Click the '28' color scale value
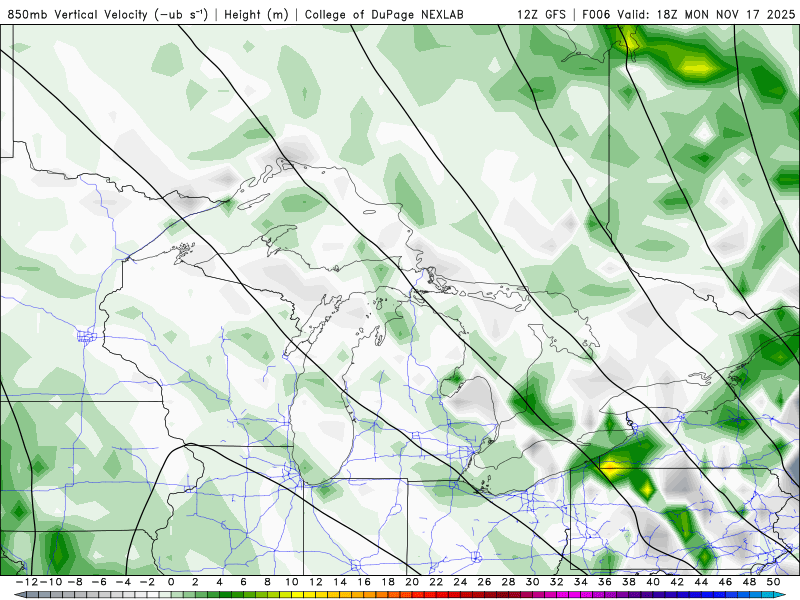The width and height of the screenshot is (800, 600). (x=509, y=582)
